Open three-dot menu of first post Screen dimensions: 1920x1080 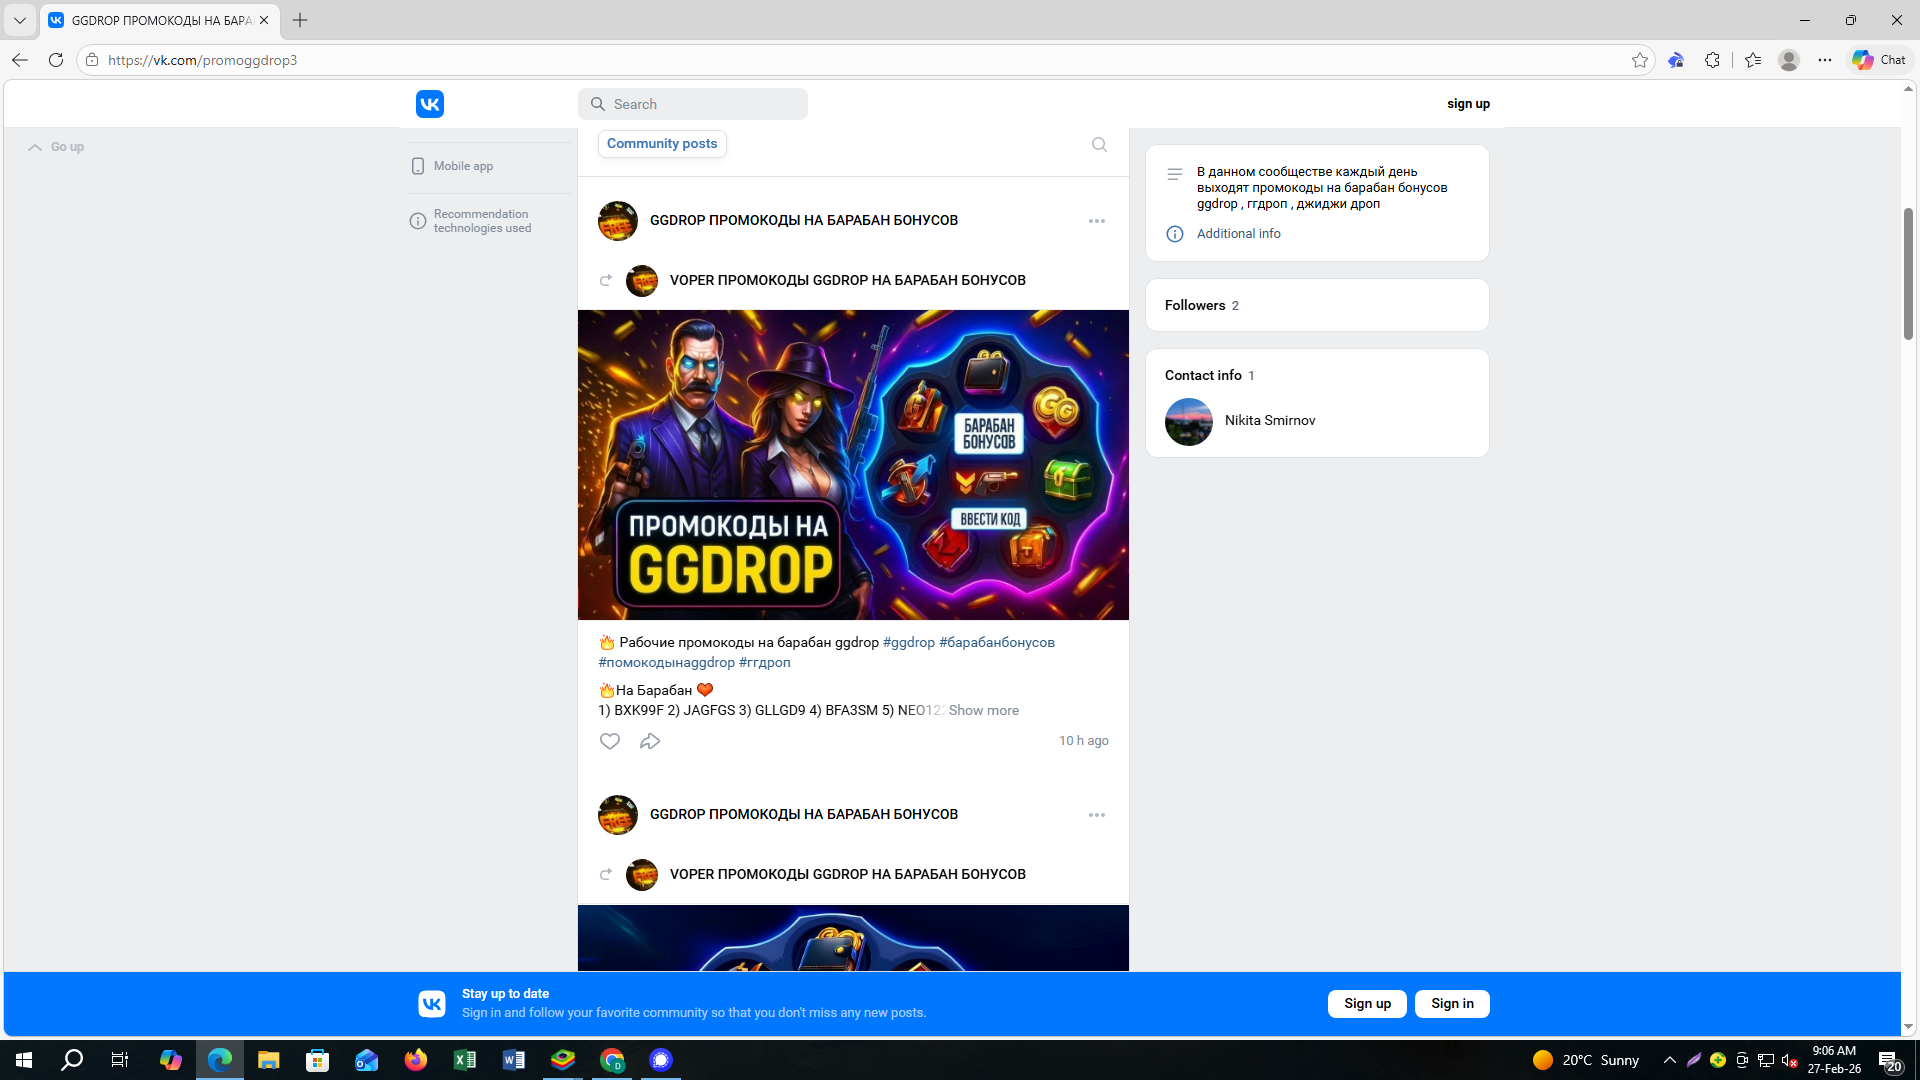(1097, 221)
